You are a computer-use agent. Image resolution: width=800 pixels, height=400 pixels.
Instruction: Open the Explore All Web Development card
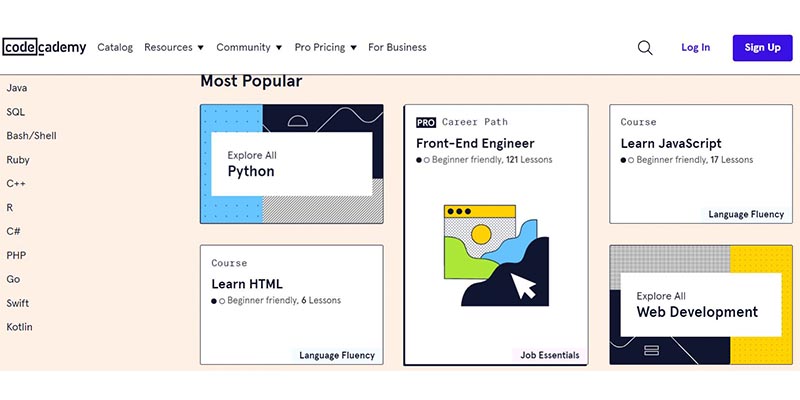[x=701, y=305]
